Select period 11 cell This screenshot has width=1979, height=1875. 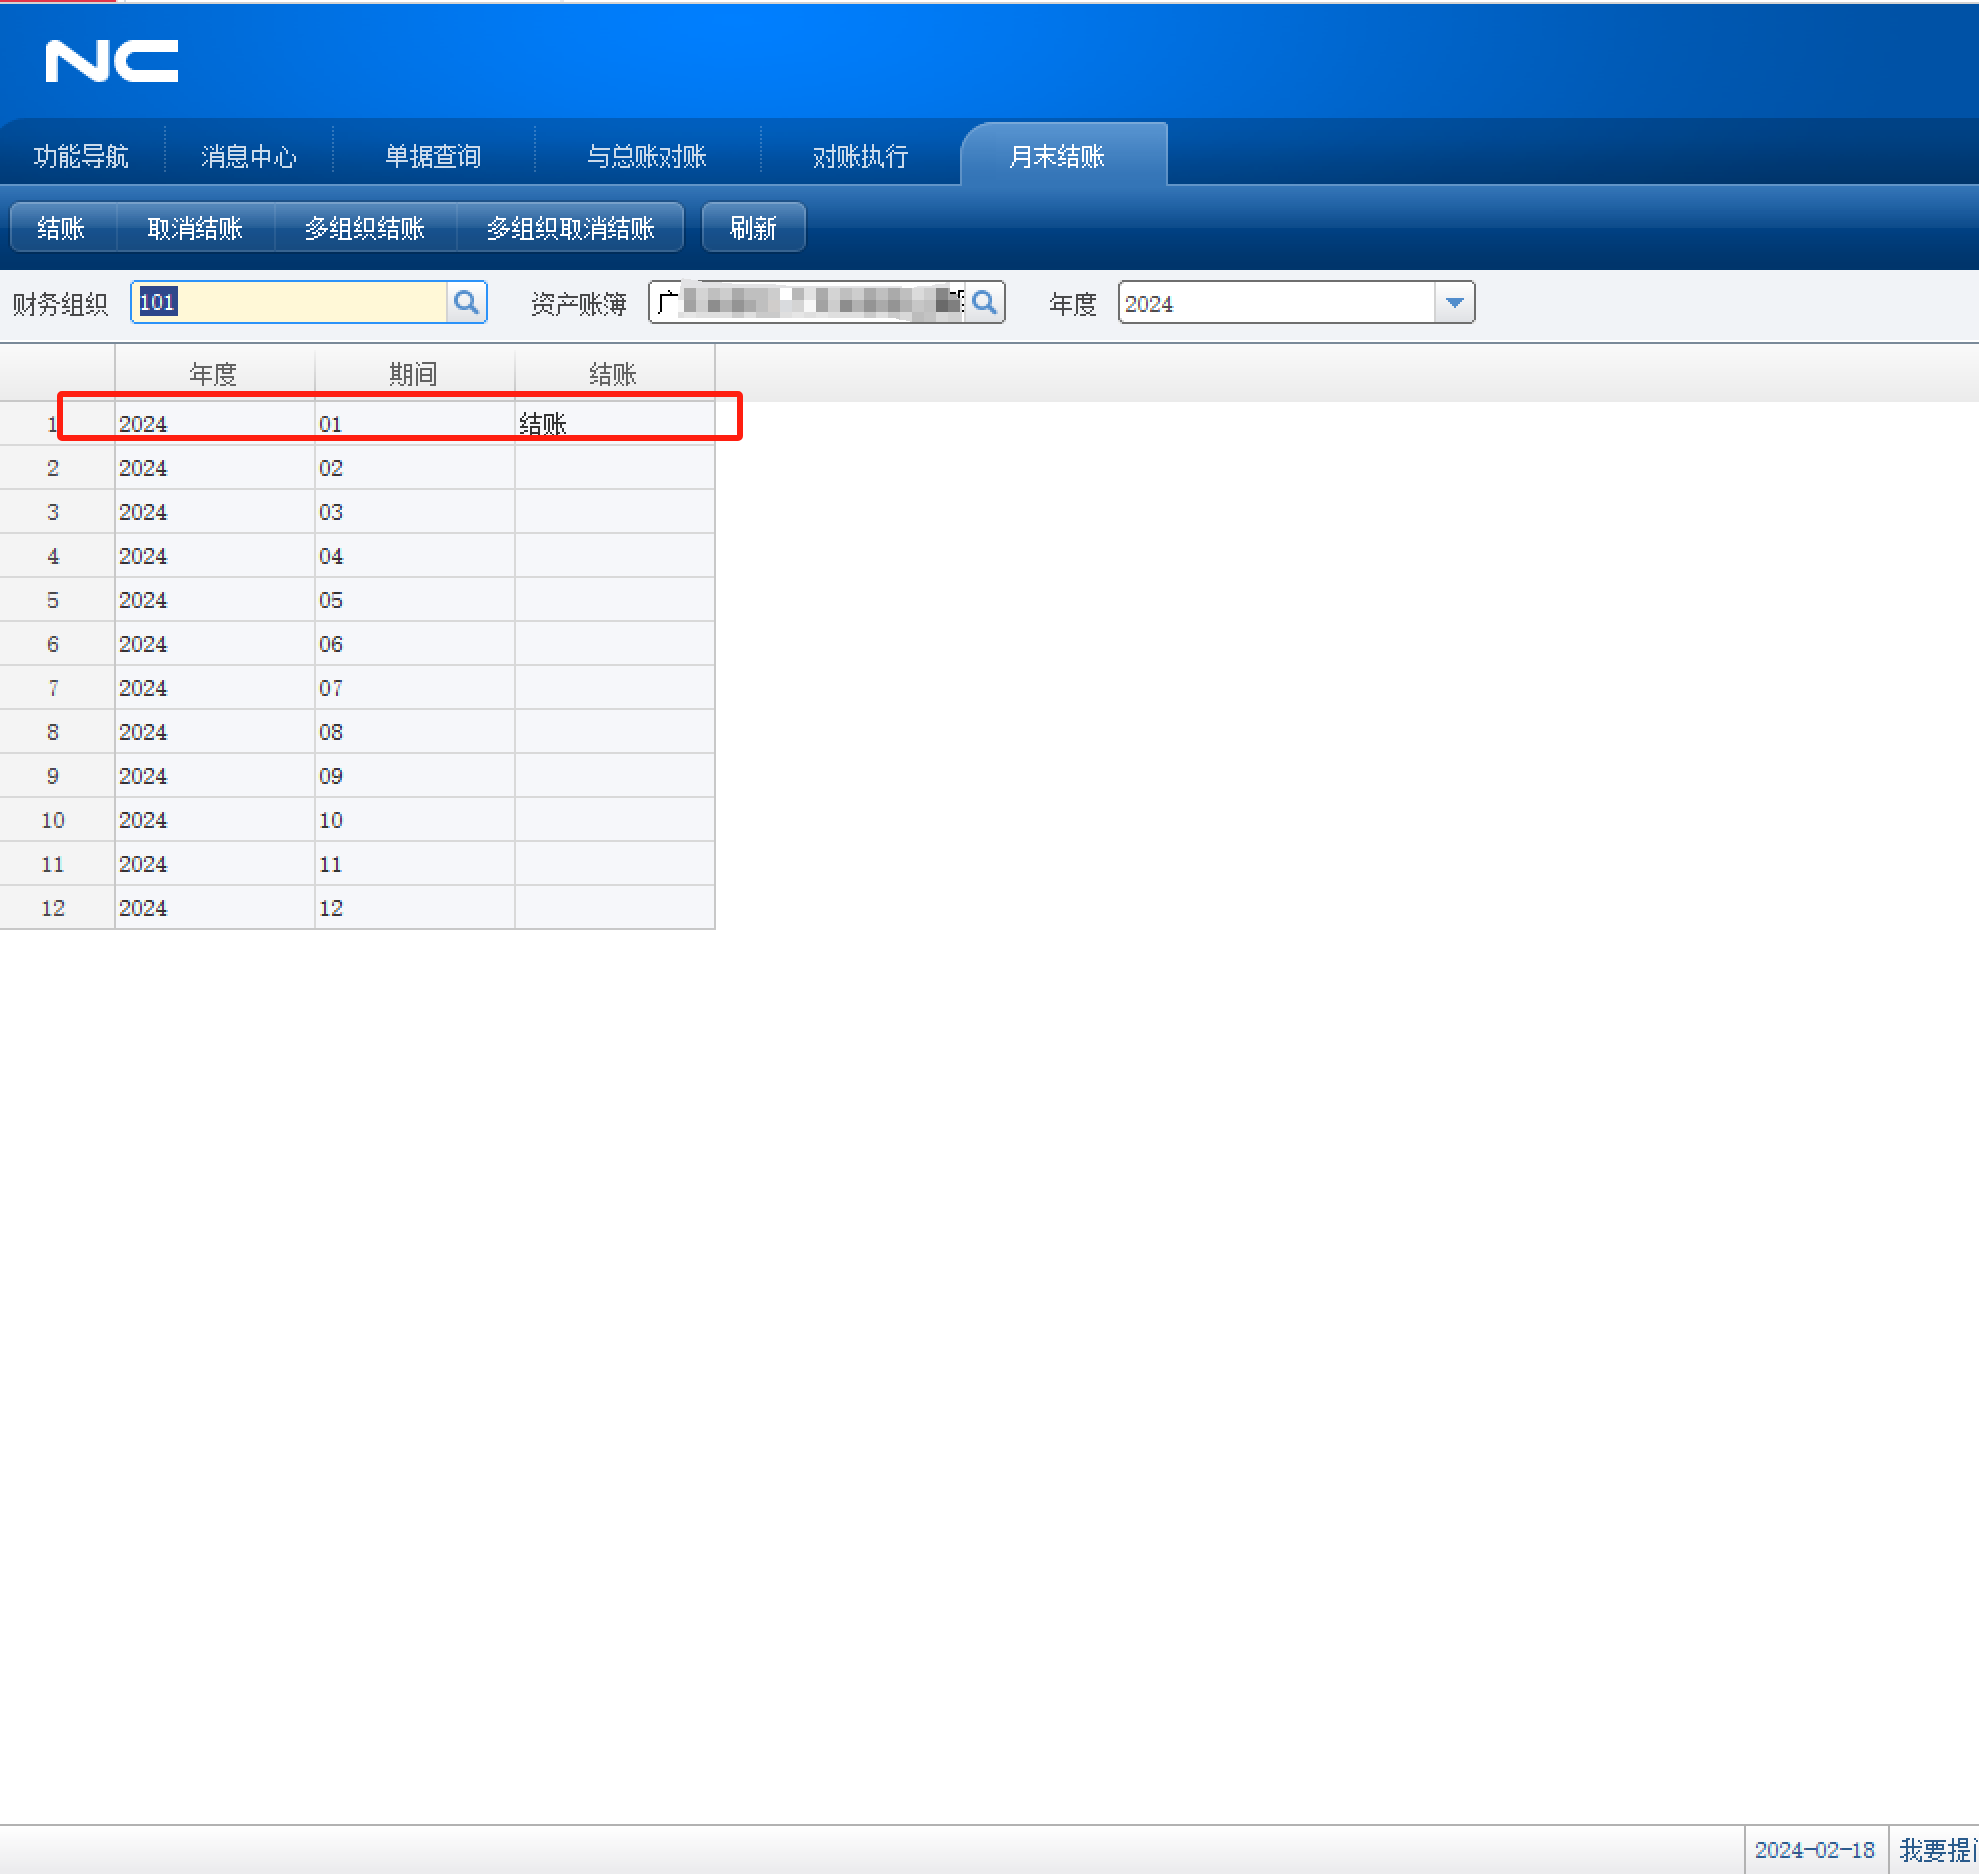pyautogui.click(x=414, y=864)
